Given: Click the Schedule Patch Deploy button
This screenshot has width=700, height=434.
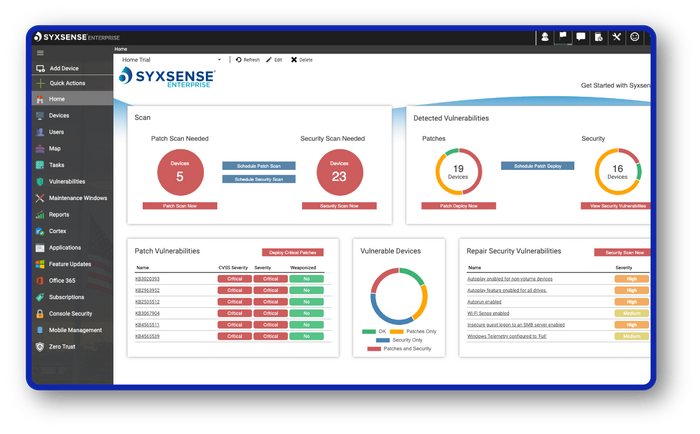Looking at the screenshot, I should click(x=538, y=166).
